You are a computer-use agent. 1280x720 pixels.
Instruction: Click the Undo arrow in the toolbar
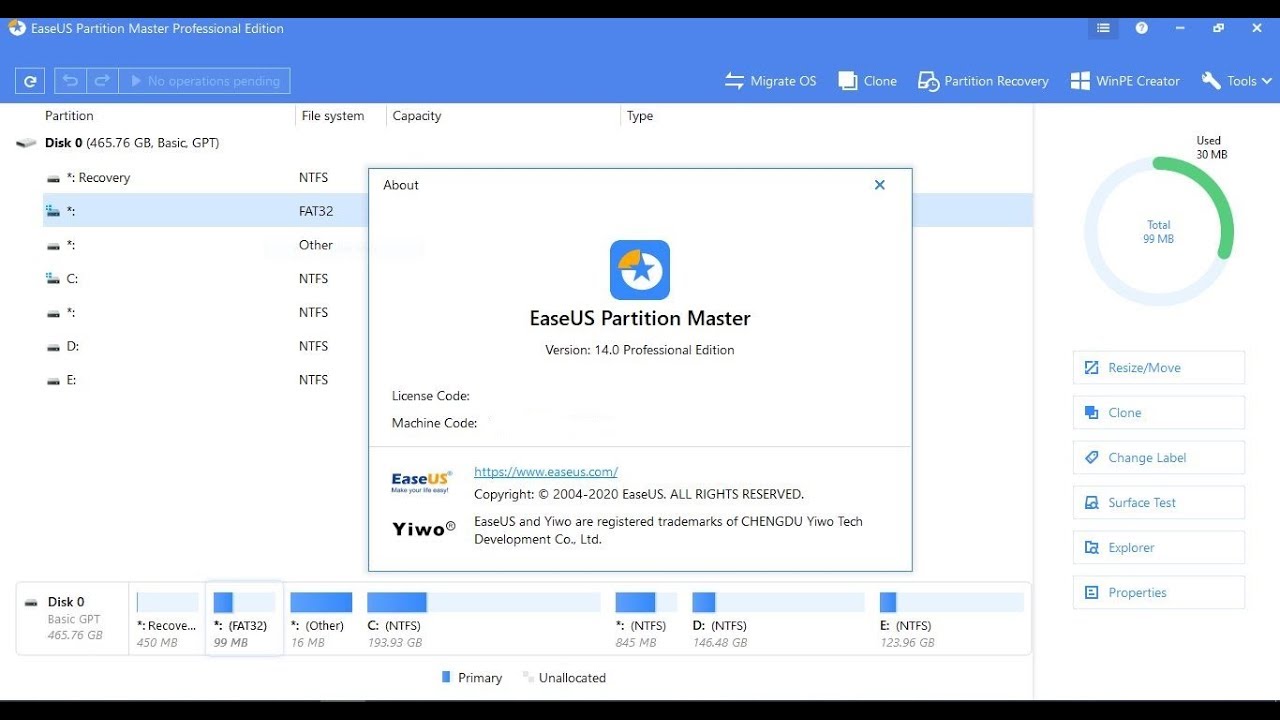pos(71,81)
